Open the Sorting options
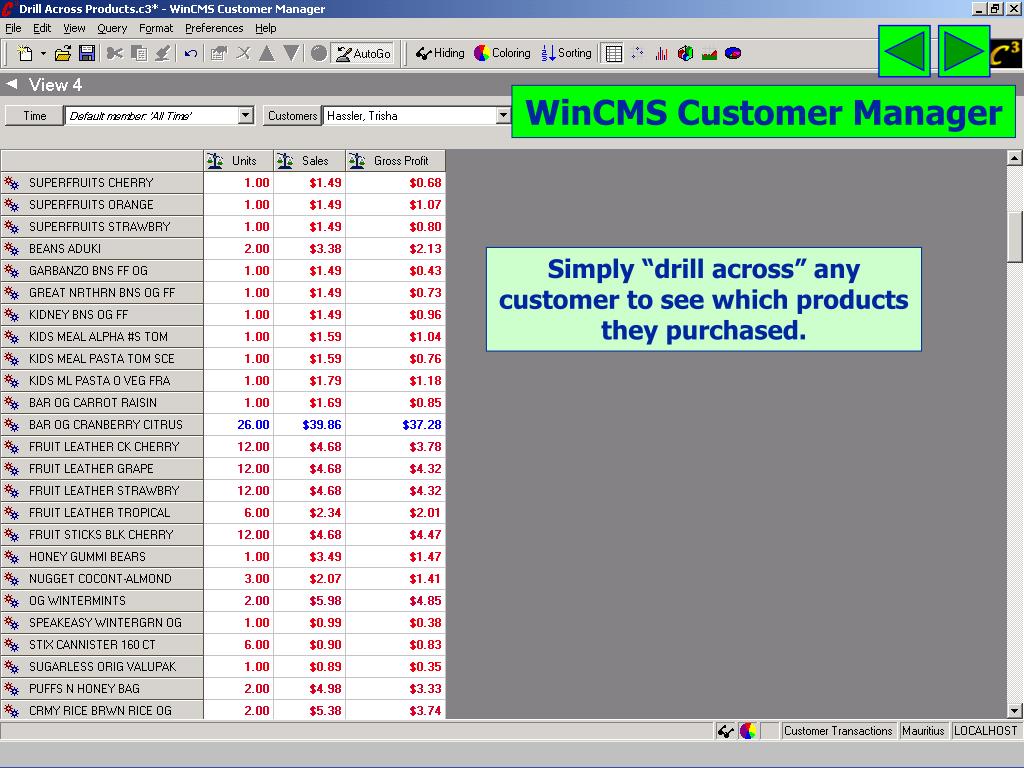This screenshot has height=768, width=1024. click(566, 54)
